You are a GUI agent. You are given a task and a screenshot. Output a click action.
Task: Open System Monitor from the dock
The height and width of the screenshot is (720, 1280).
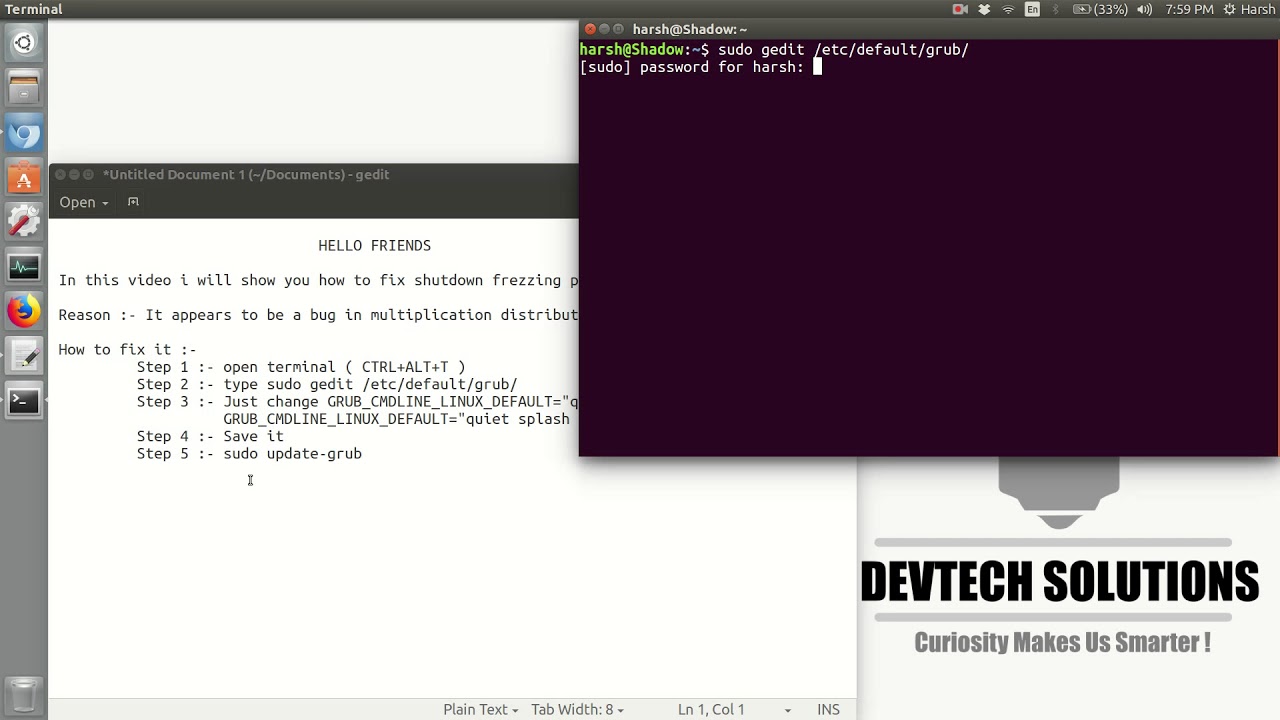tap(24, 268)
